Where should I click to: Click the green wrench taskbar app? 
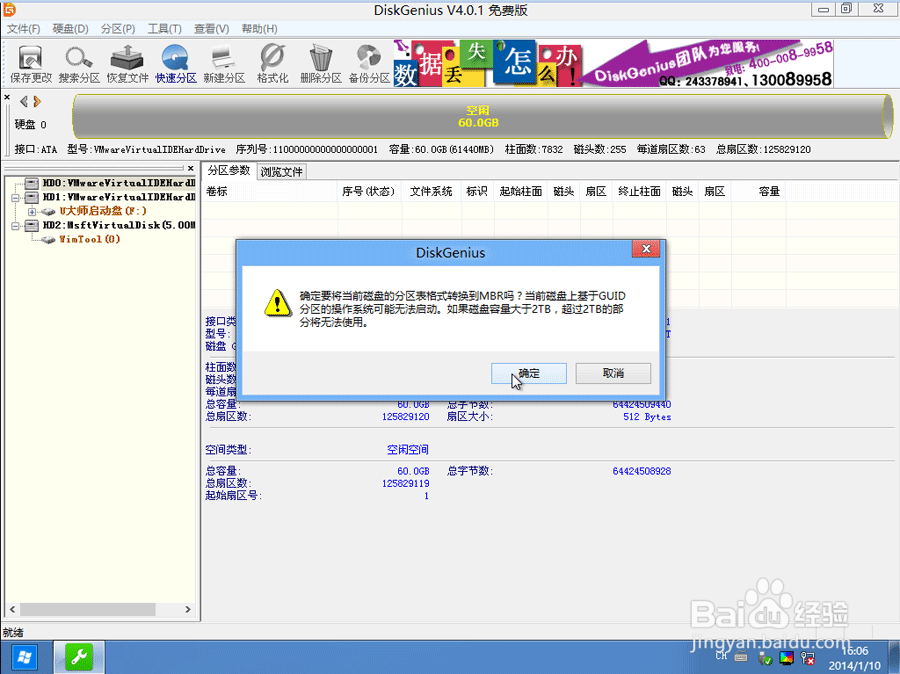click(79, 657)
